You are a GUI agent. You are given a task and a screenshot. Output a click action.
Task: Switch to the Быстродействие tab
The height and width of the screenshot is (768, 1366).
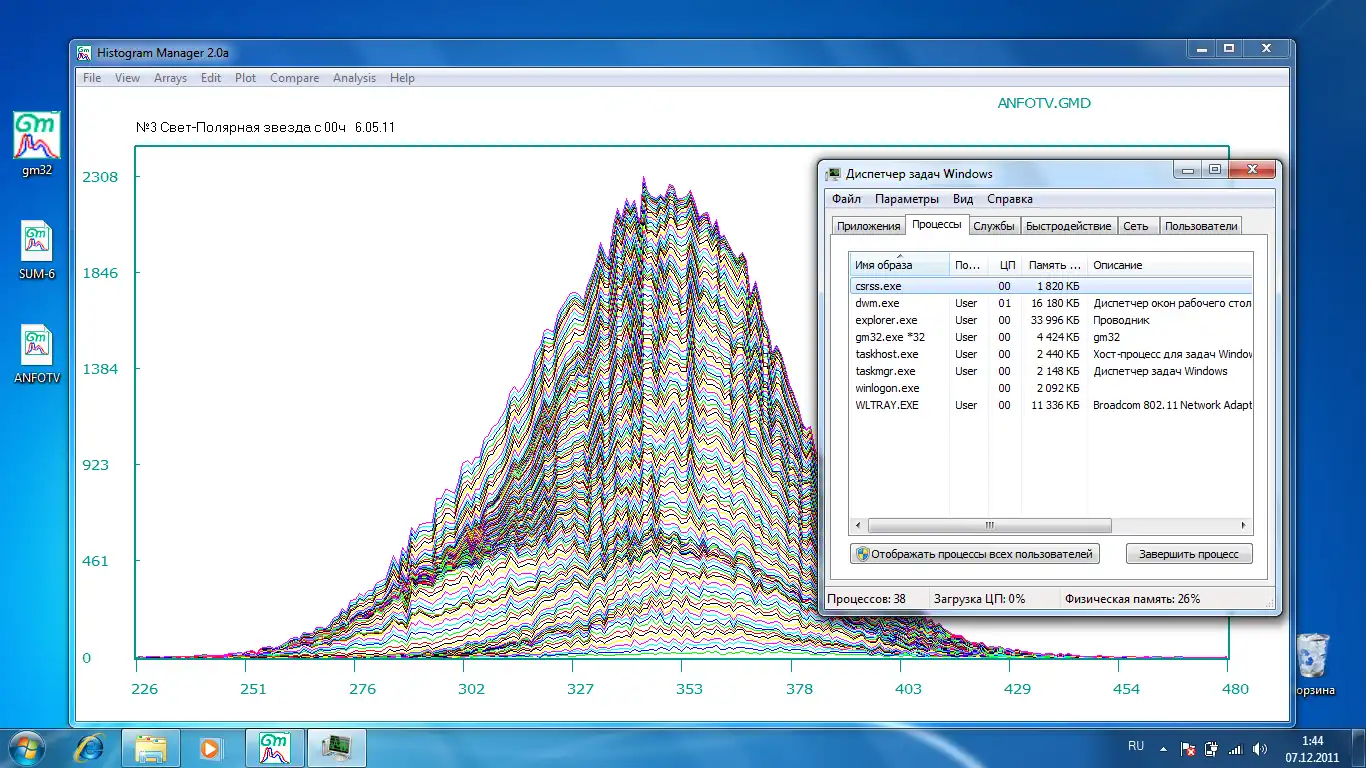[1068, 226]
